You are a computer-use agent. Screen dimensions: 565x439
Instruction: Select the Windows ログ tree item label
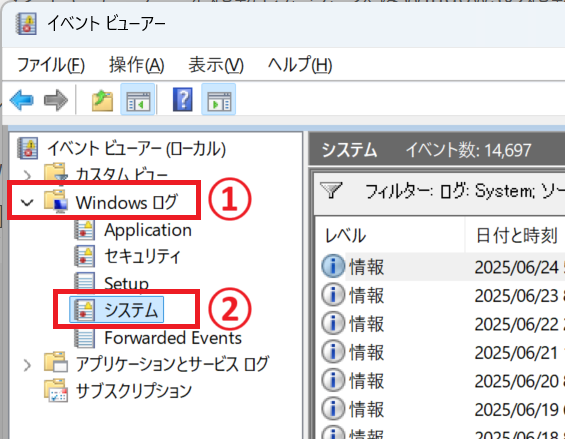point(126,202)
